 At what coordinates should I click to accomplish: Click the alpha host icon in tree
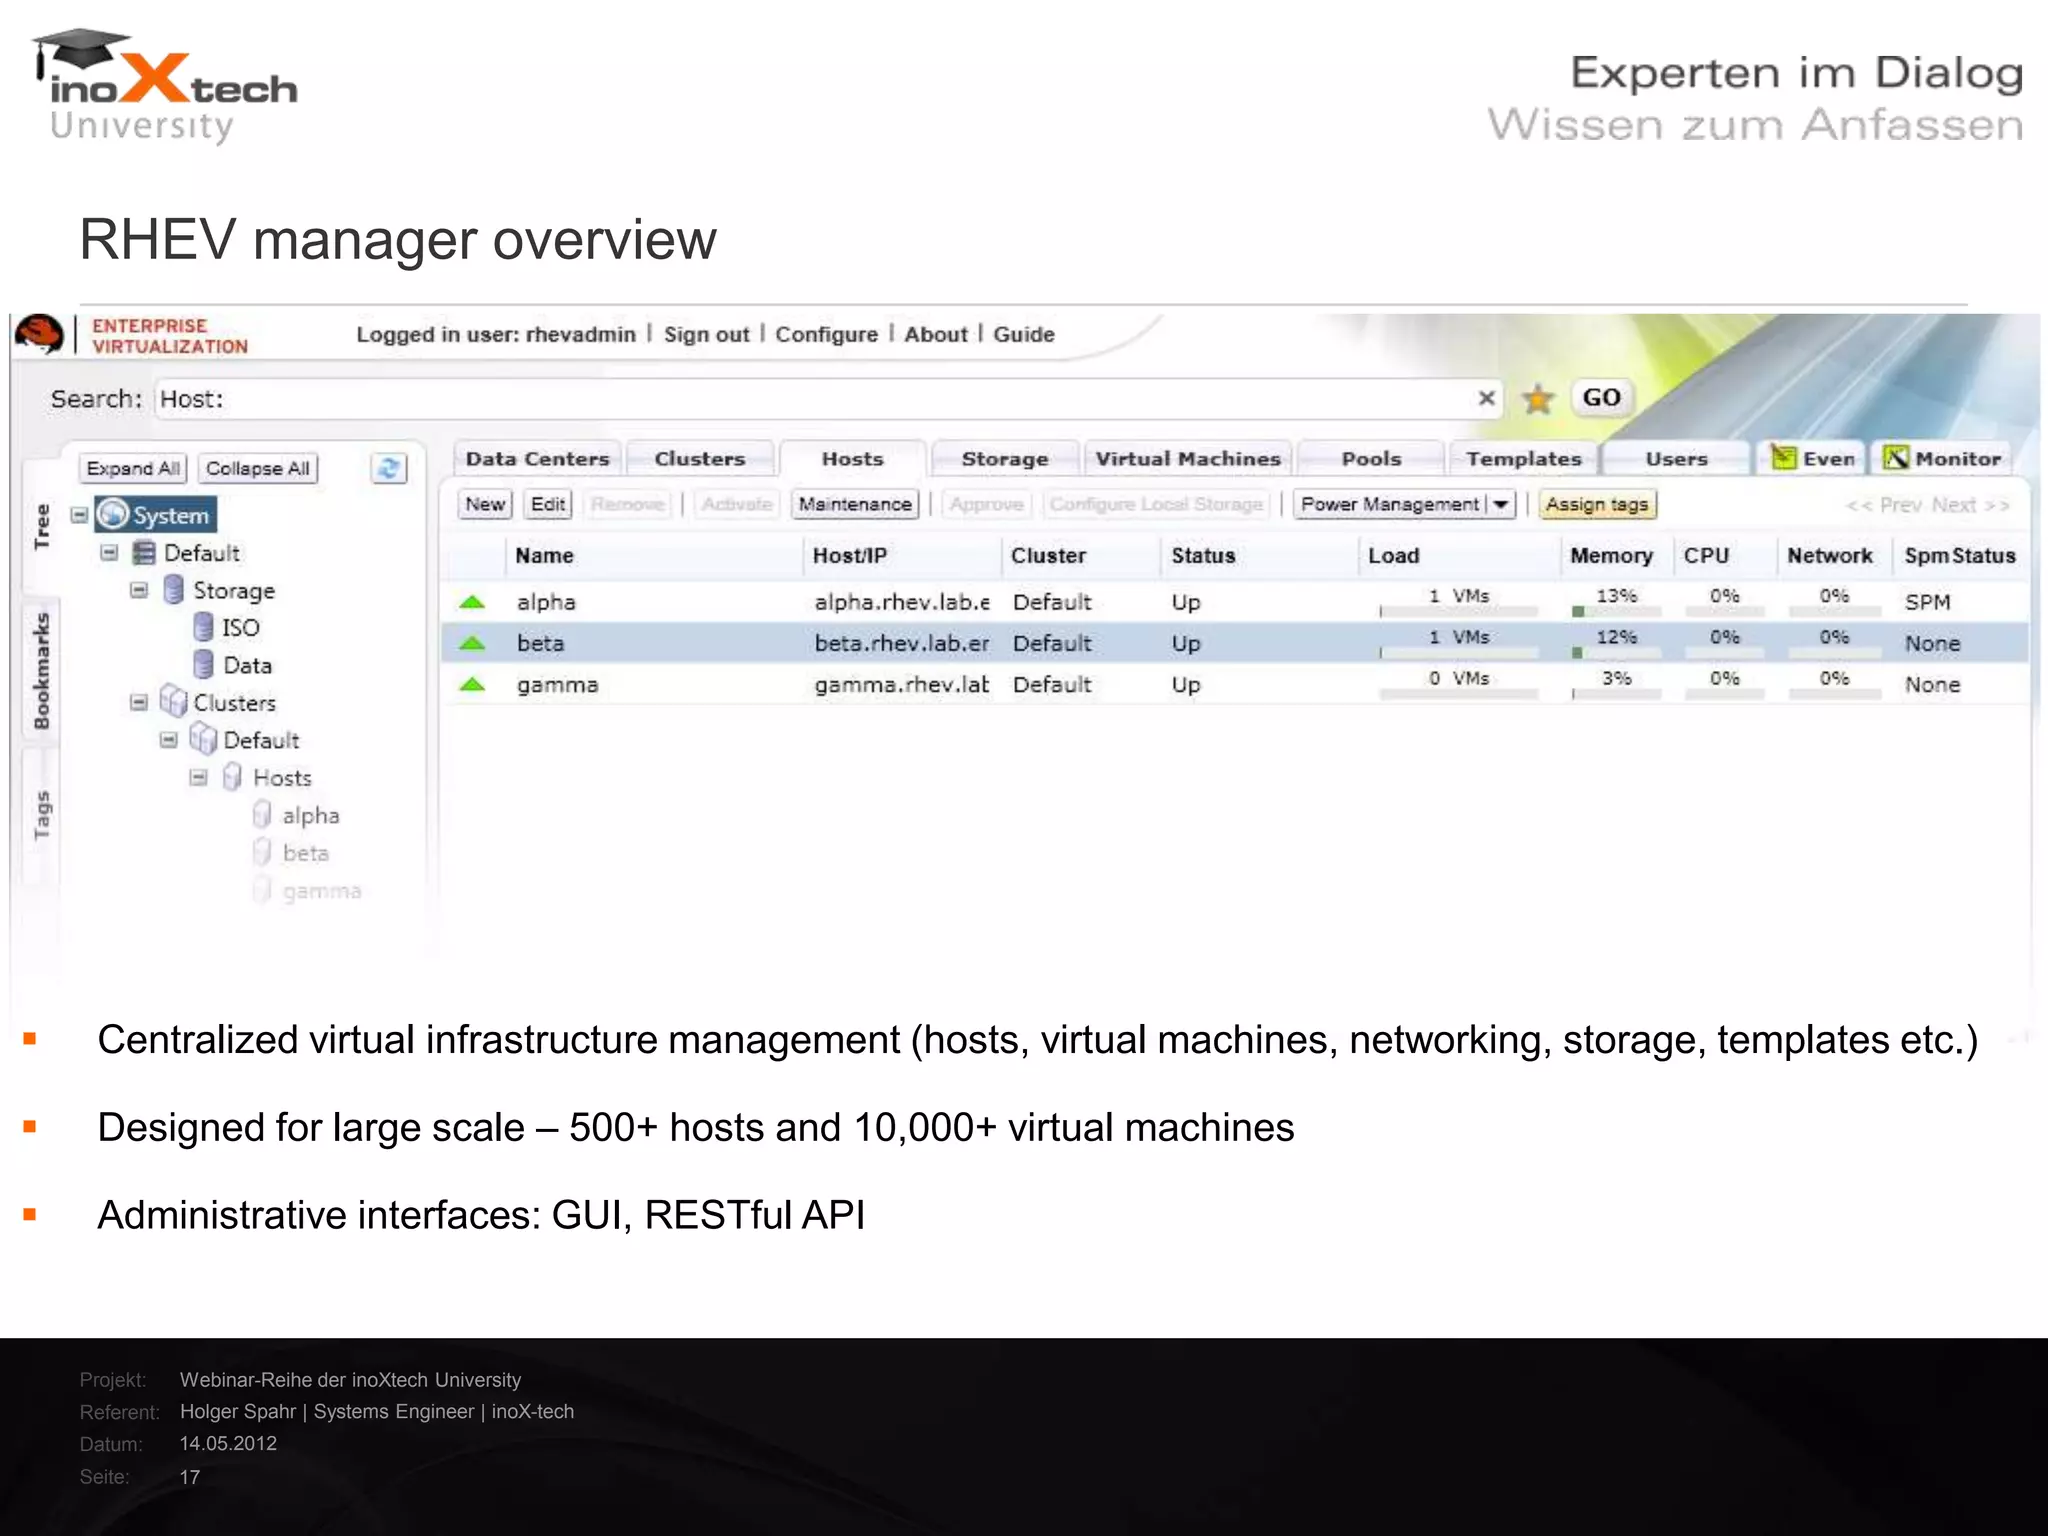[262, 815]
